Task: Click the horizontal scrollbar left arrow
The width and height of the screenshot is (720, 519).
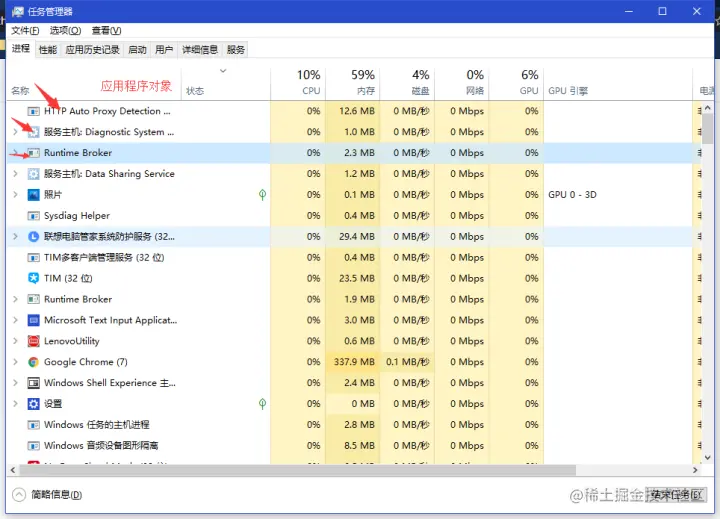Action: click(x=13, y=470)
